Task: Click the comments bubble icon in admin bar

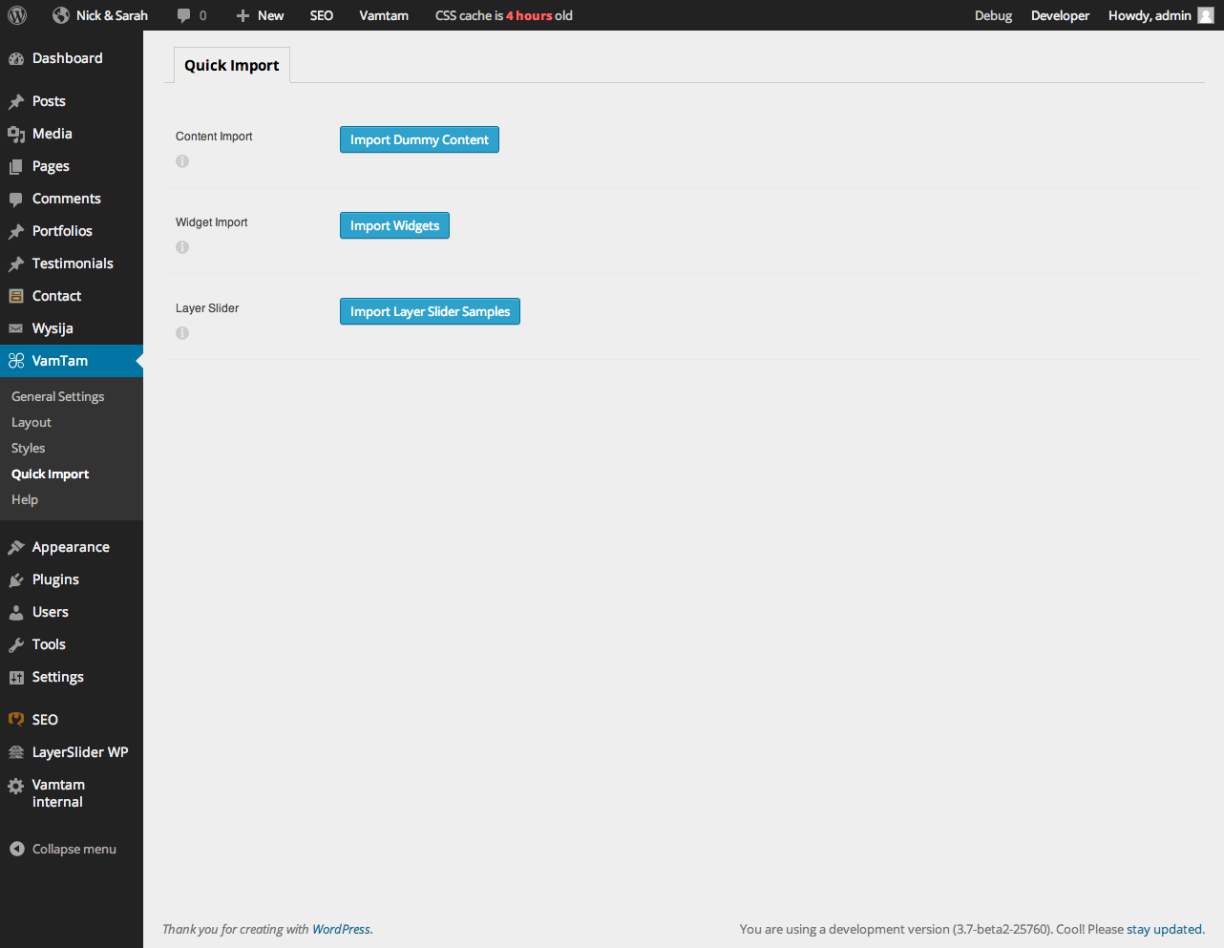Action: pos(184,16)
